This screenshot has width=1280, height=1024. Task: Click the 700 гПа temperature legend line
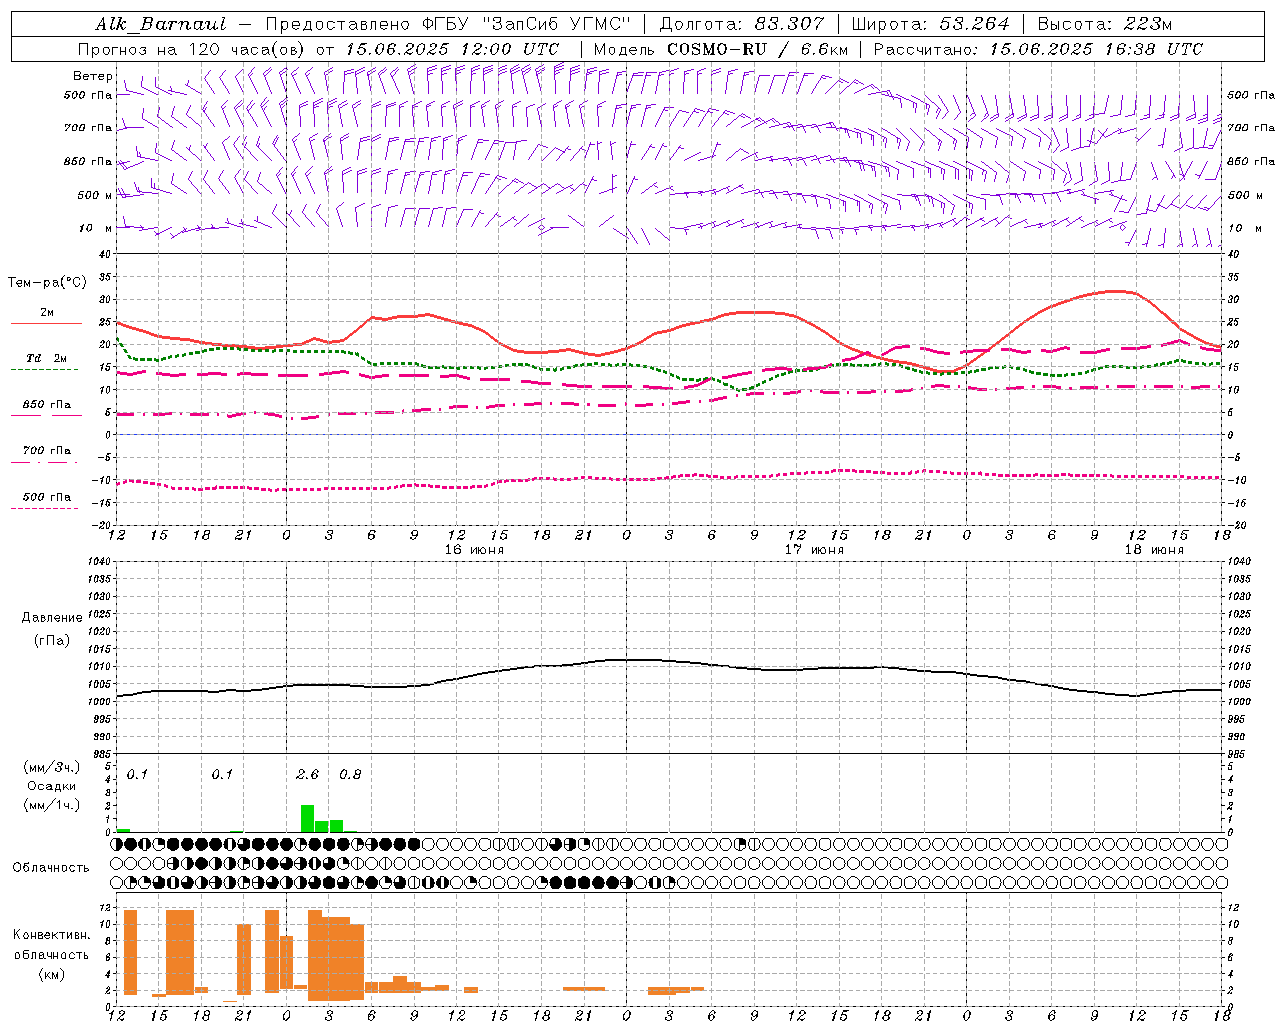point(46,462)
